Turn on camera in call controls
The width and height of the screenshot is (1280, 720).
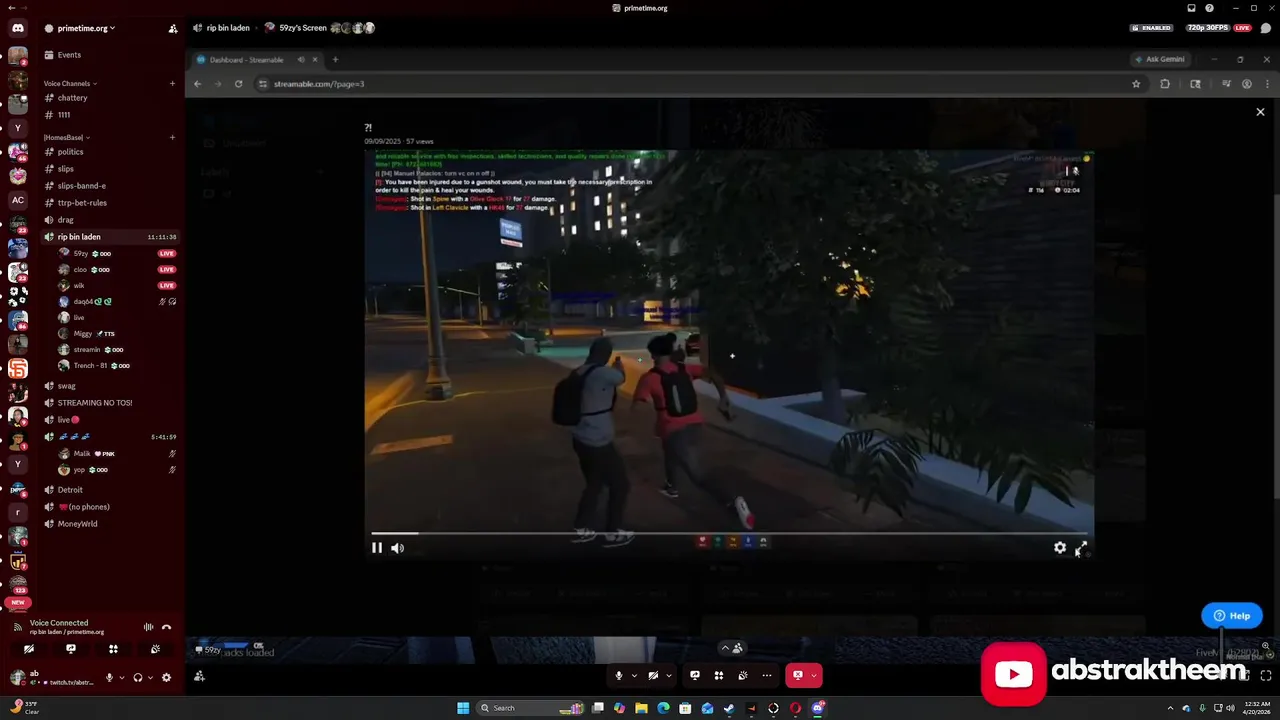pyautogui.click(x=653, y=676)
